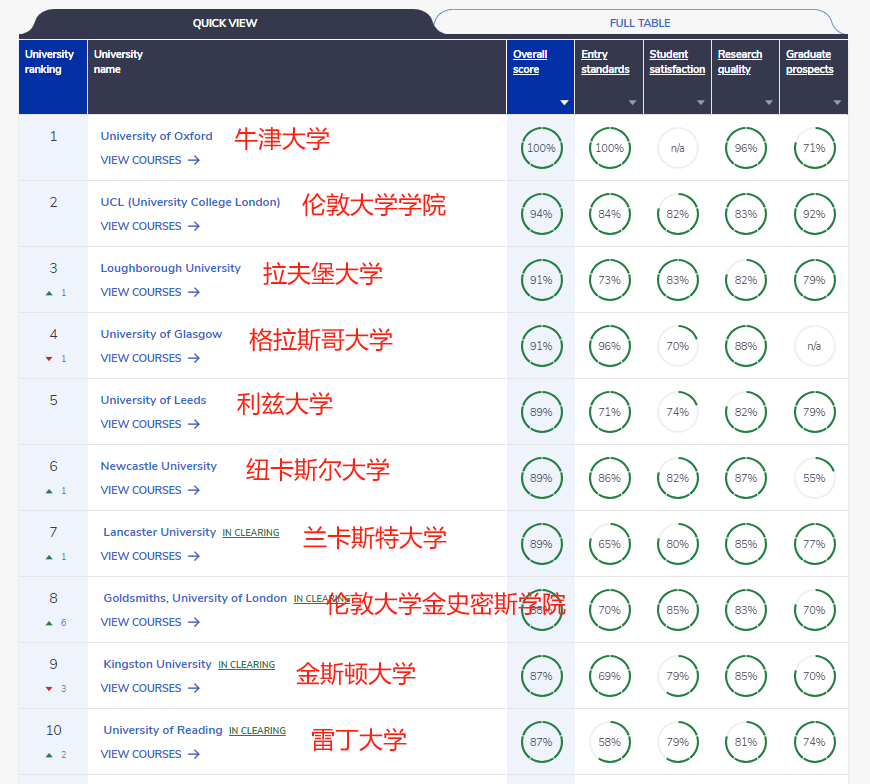Click View Courses under Lancaster University

[x=150, y=556]
